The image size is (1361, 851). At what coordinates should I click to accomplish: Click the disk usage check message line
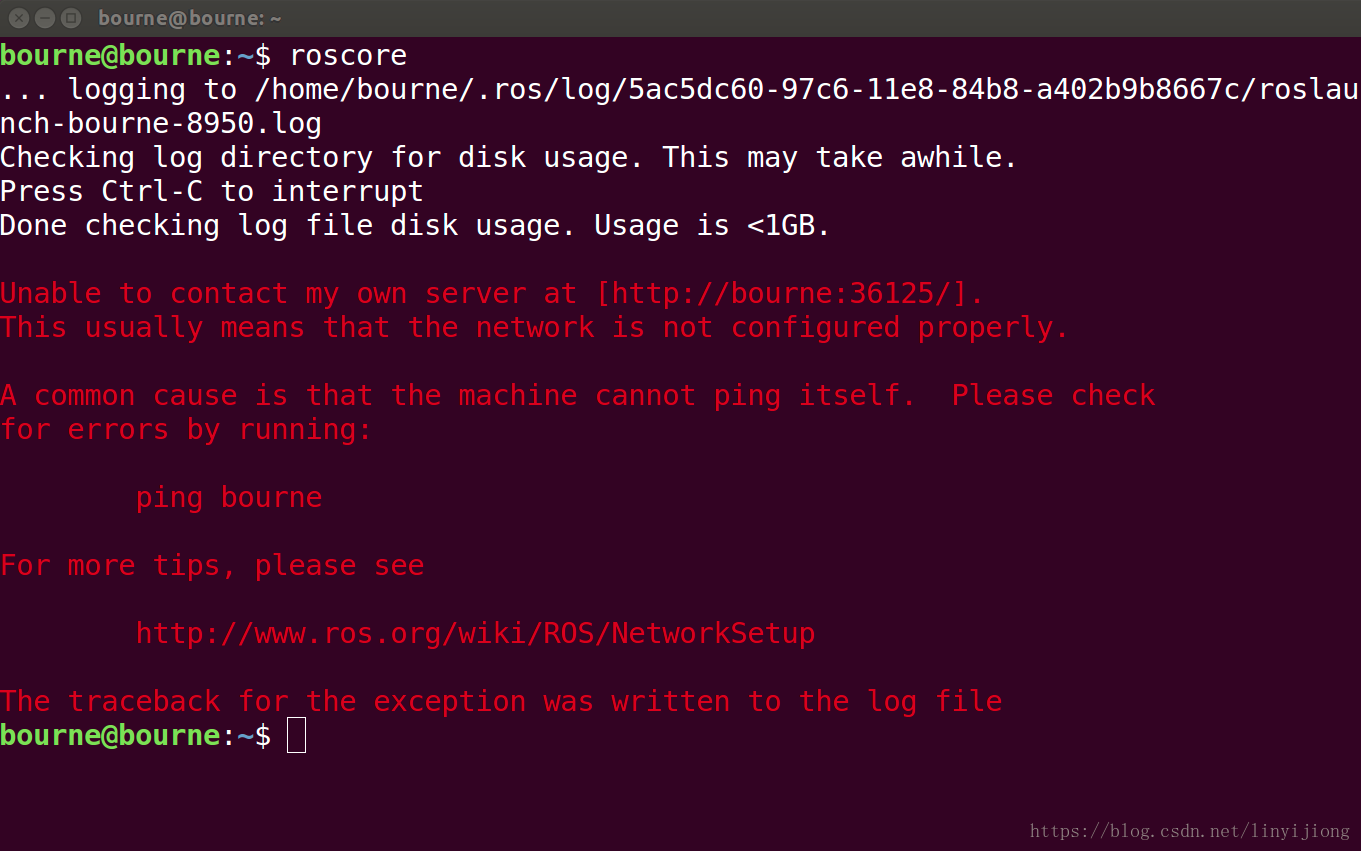[510, 157]
